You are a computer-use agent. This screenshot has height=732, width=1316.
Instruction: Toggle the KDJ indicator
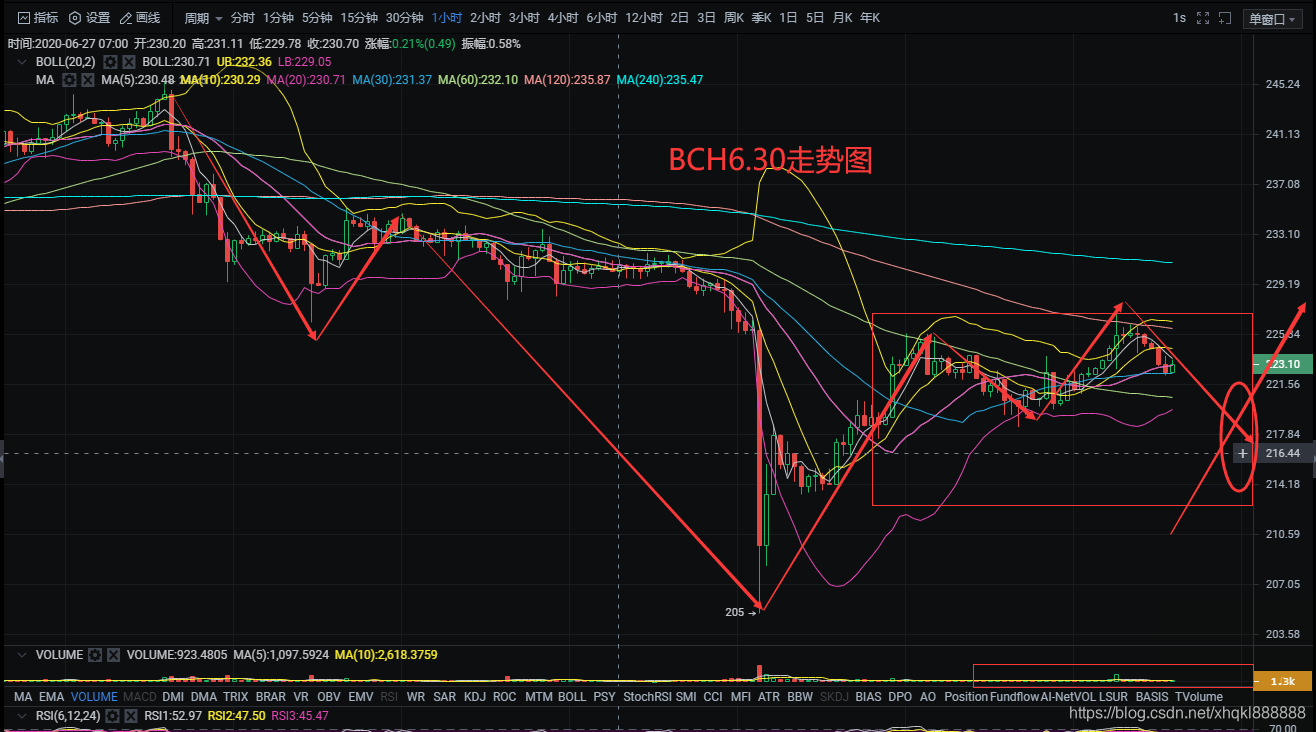474,697
